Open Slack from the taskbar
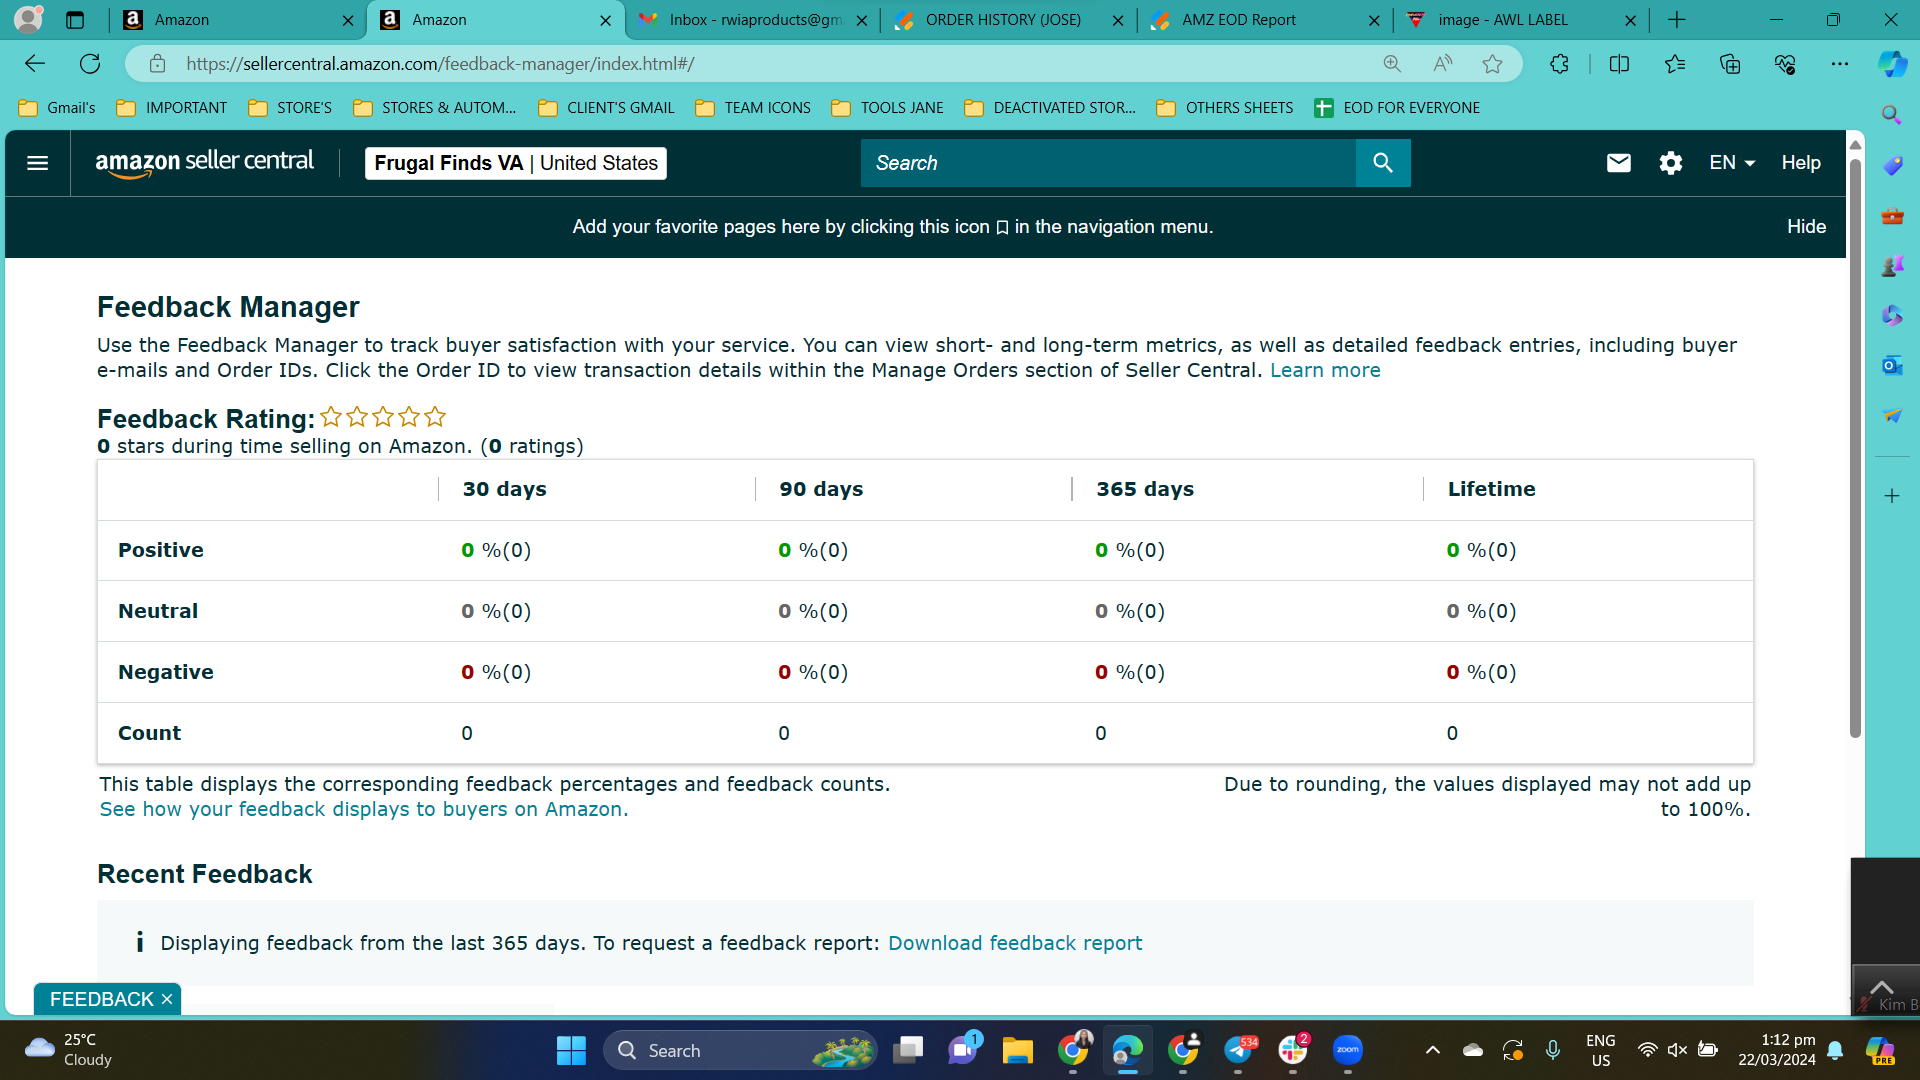The height and width of the screenshot is (1080, 1920). click(1293, 1050)
